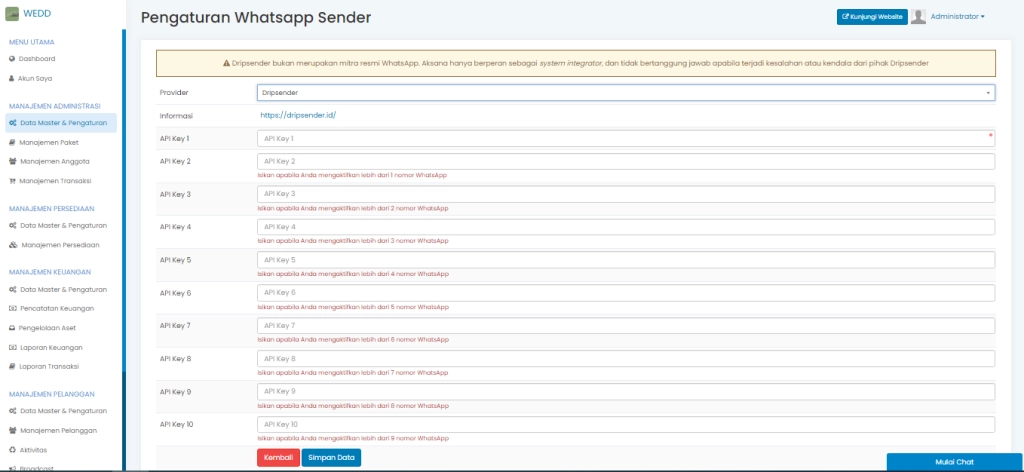Click the Administrator avatar picture
Screen dimensions: 1024x472
pyautogui.click(x=918, y=16)
